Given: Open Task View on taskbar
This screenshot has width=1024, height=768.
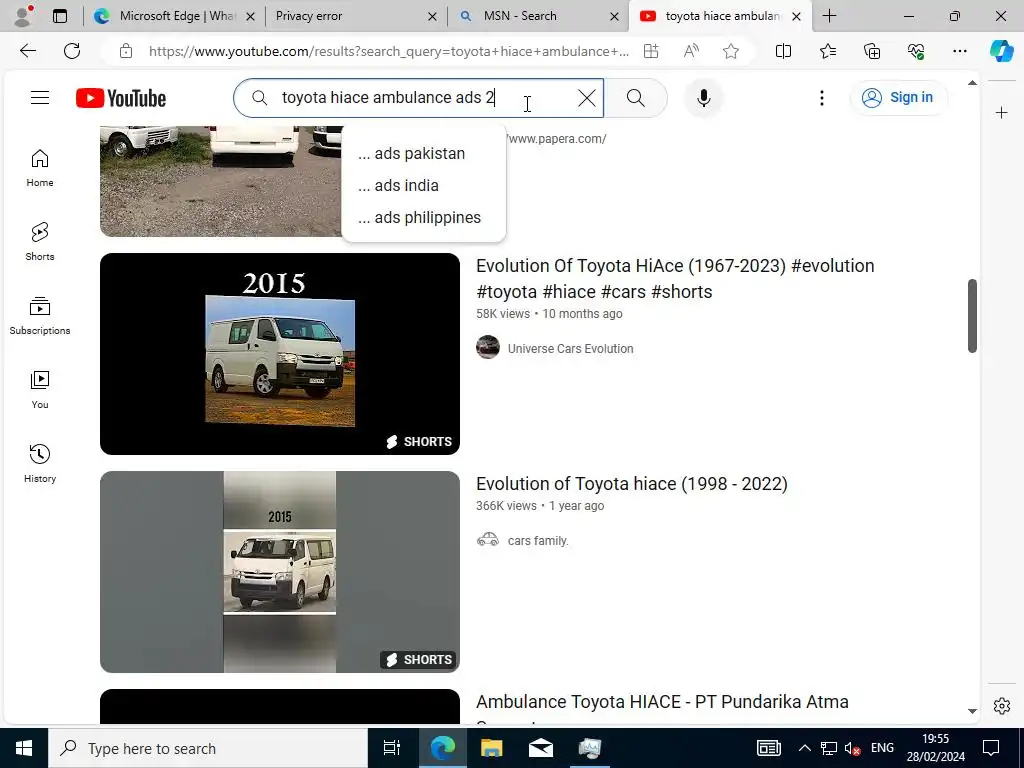Looking at the screenshot, I should 391,748.
